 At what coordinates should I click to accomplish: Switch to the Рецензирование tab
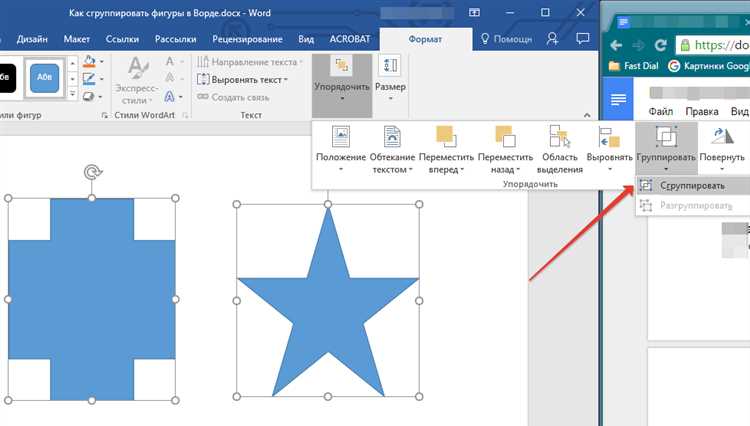pyautogui.click(x=247, y=39)
